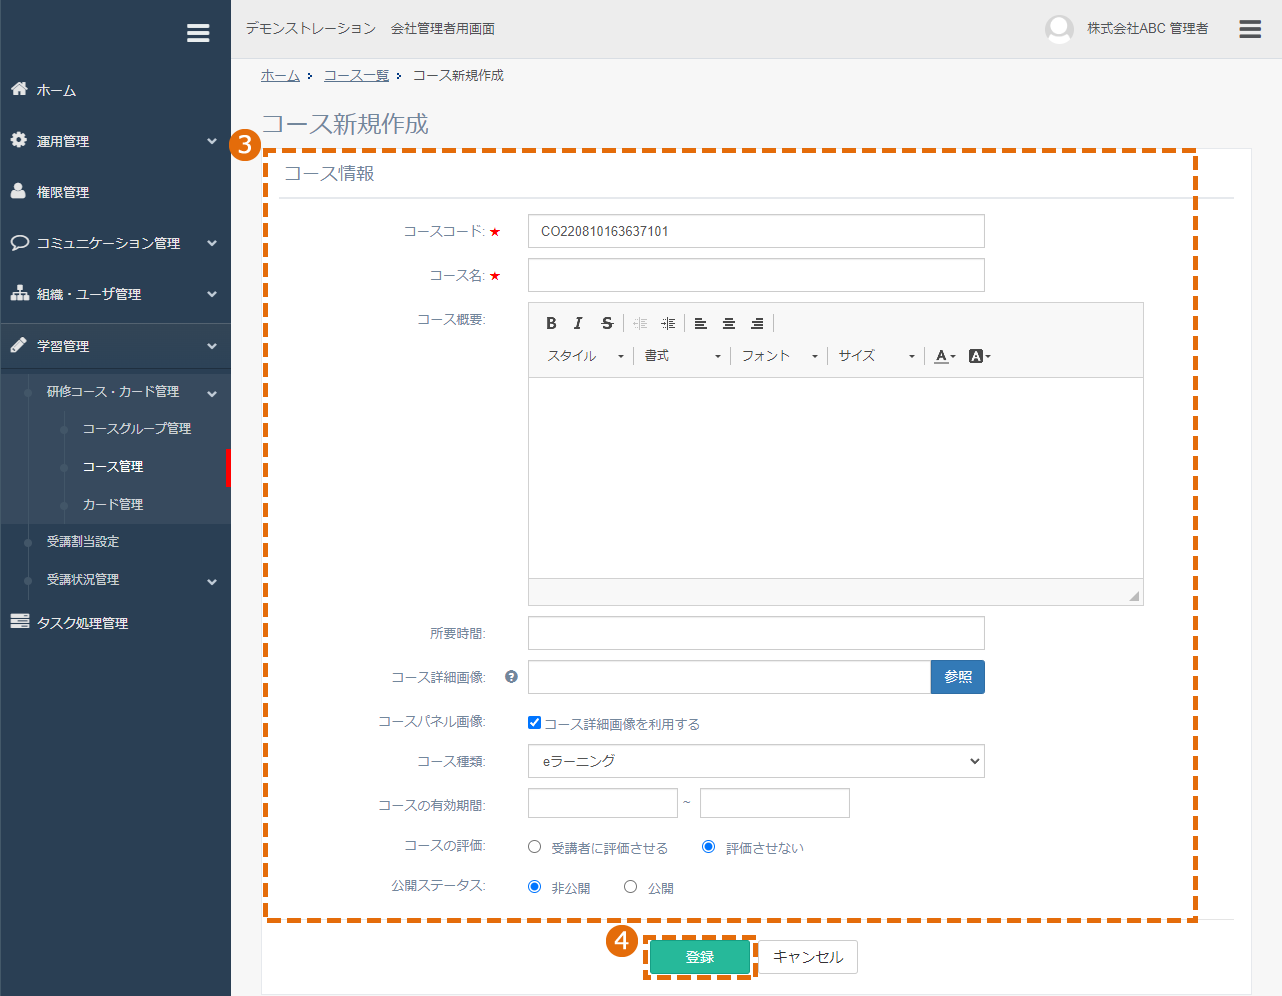This screenshot has height=996, width=1282.
Task: Click the person icon for 権限管理
Action: (x=18, y=191)
